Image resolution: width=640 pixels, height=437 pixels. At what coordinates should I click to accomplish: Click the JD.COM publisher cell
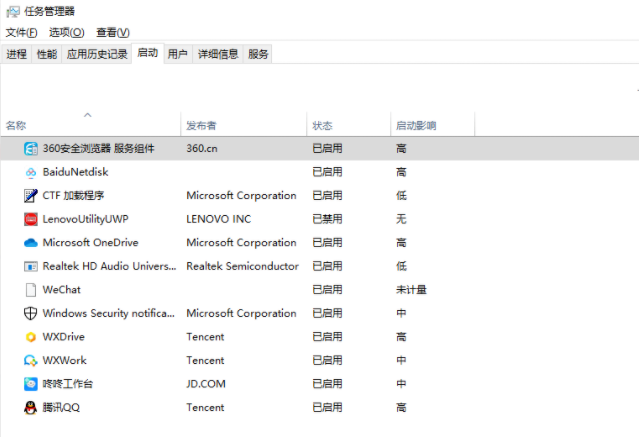pos(206,384)
